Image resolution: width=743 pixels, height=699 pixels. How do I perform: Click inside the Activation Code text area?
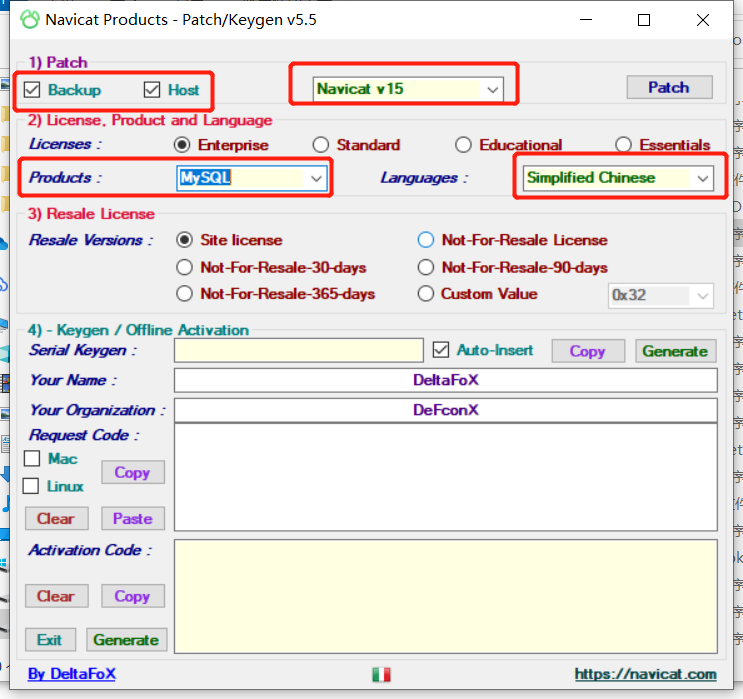(445, 597)
